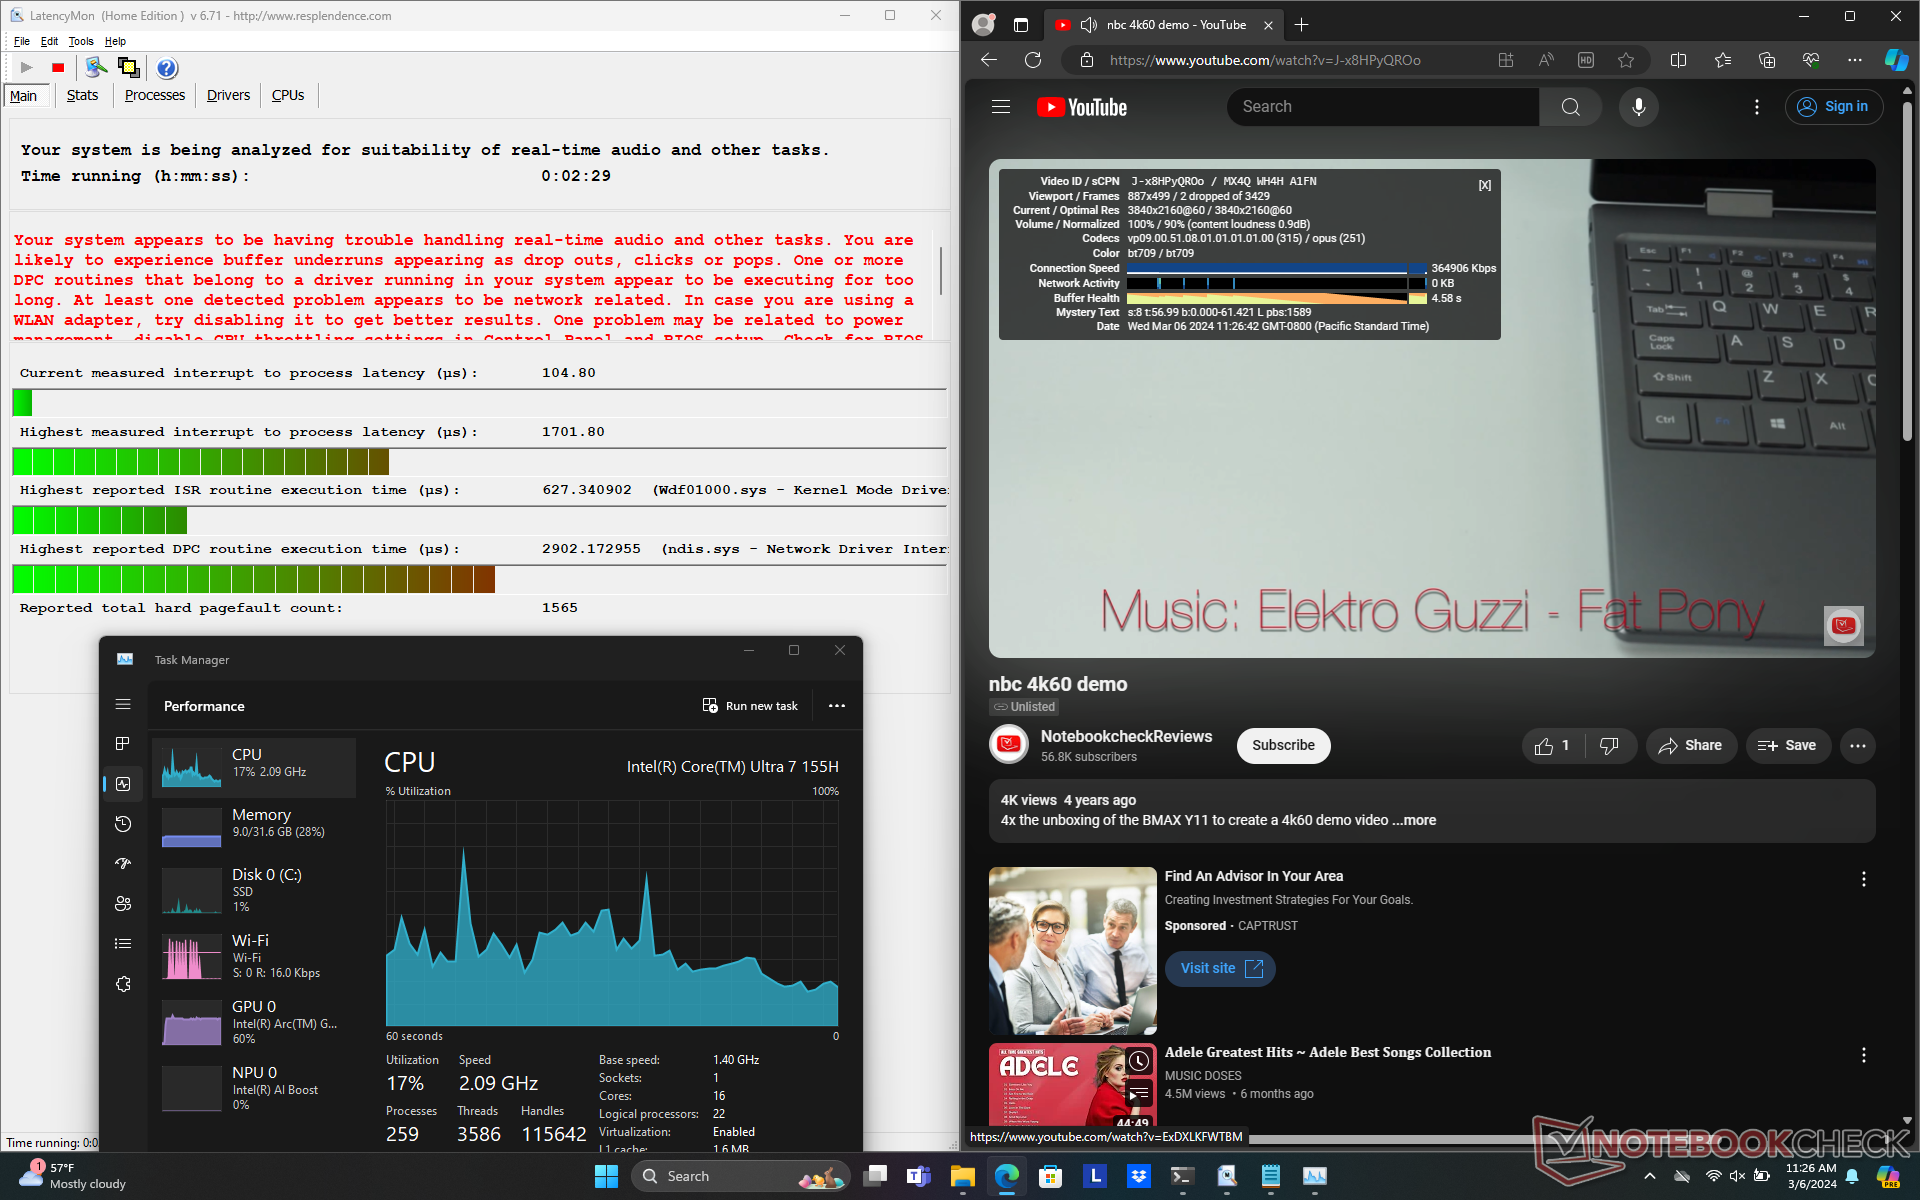Open LatencyMon help question mark icon
Screen dimensions: 1920x1200
(x=167, y=67)
